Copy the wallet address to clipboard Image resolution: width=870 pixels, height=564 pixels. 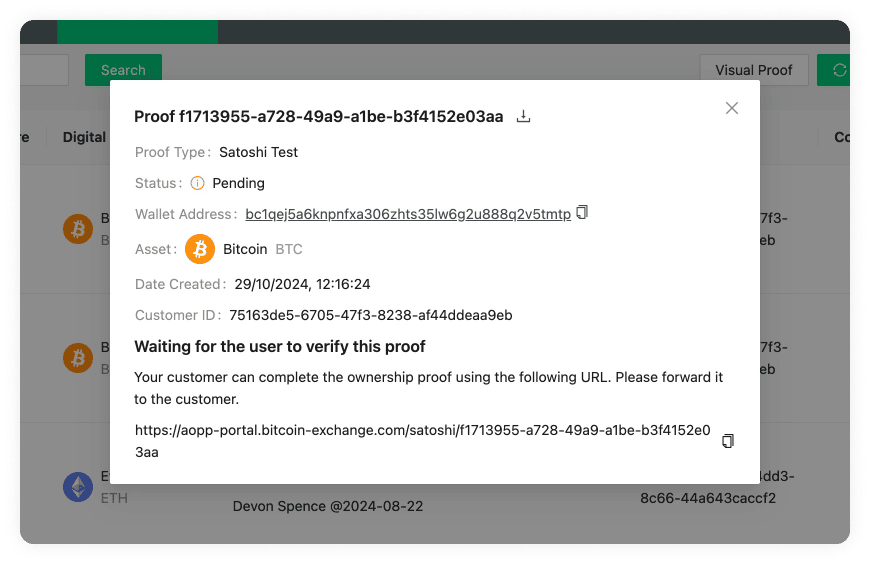582,213
